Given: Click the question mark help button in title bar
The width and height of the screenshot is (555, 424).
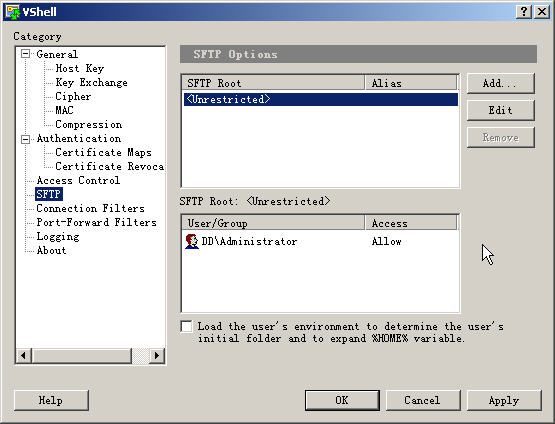Looking at the screenshot, I should pyautogui.click(x=524, y=12).
